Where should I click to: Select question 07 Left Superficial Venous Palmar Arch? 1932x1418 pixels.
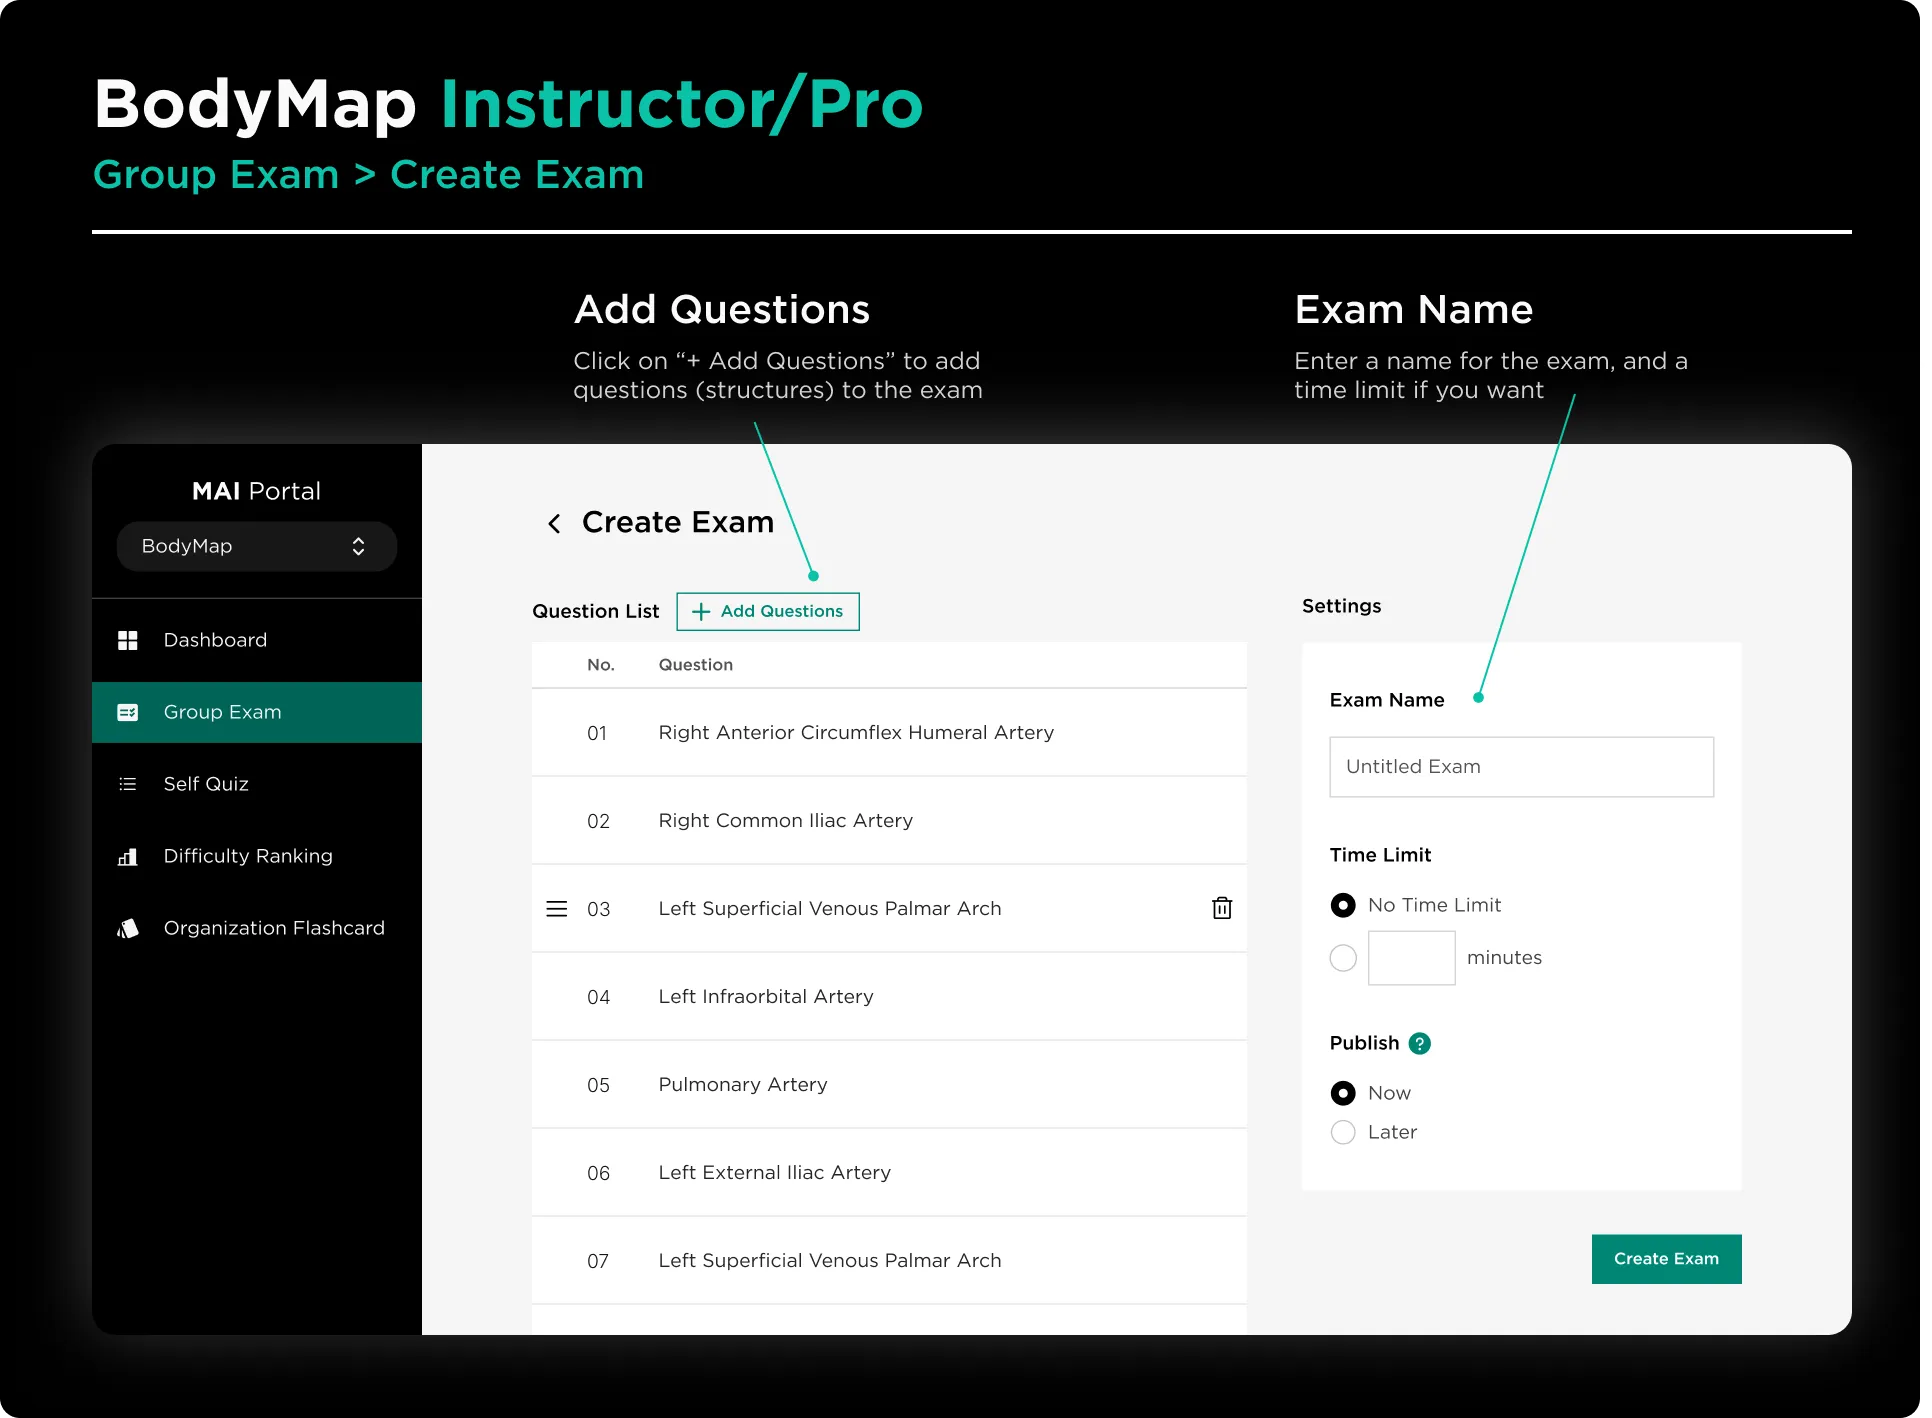(889, 1261)
